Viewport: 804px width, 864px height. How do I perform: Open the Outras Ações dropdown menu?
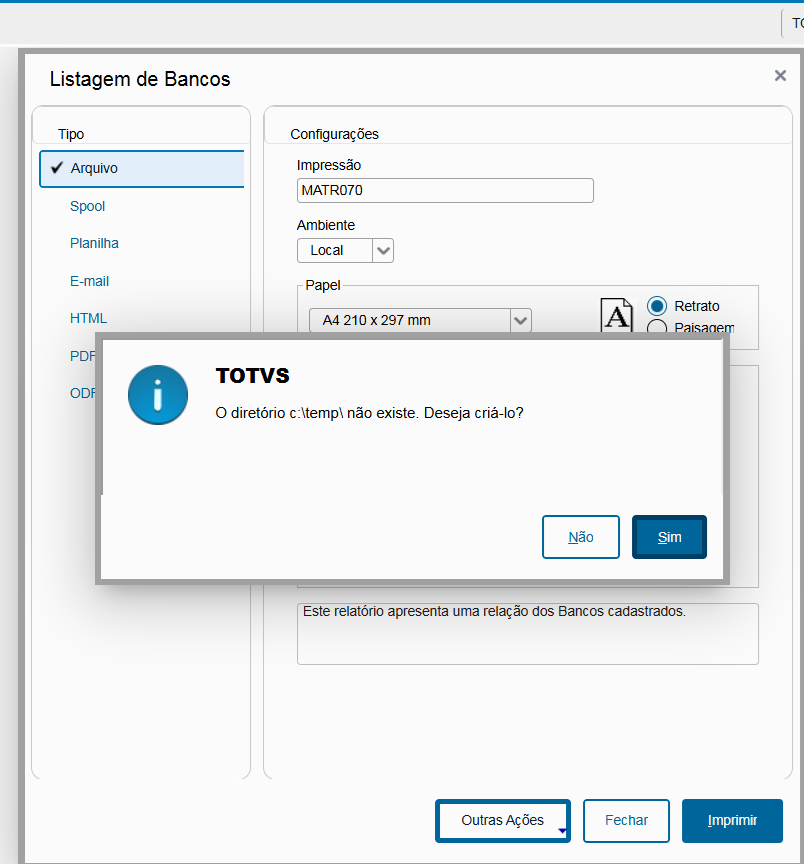pyautogui.click(x=503, y=821)
